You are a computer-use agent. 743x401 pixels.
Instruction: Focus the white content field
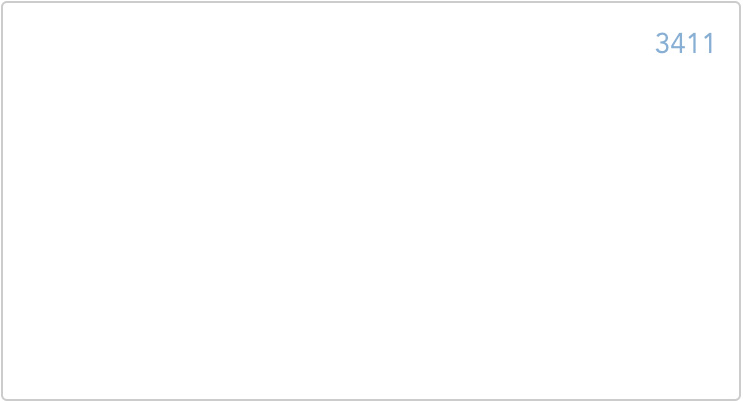coord(371,201)
